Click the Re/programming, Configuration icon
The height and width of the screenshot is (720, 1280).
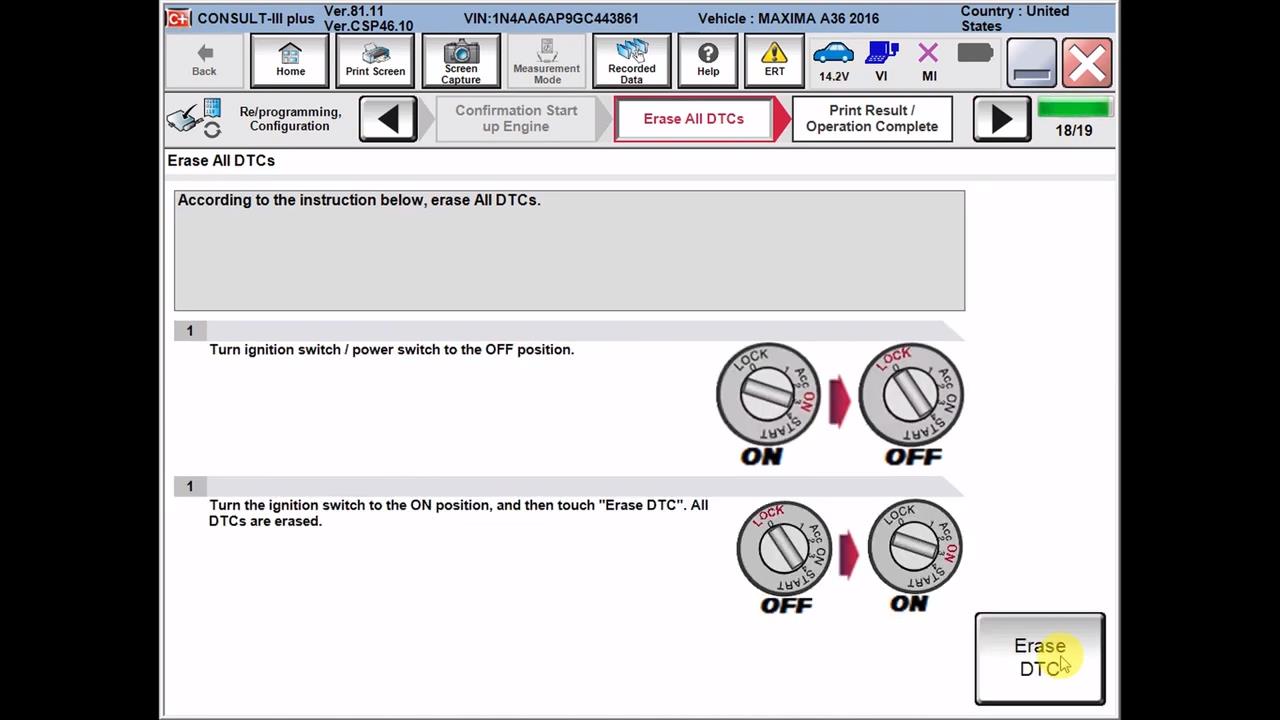194,118
